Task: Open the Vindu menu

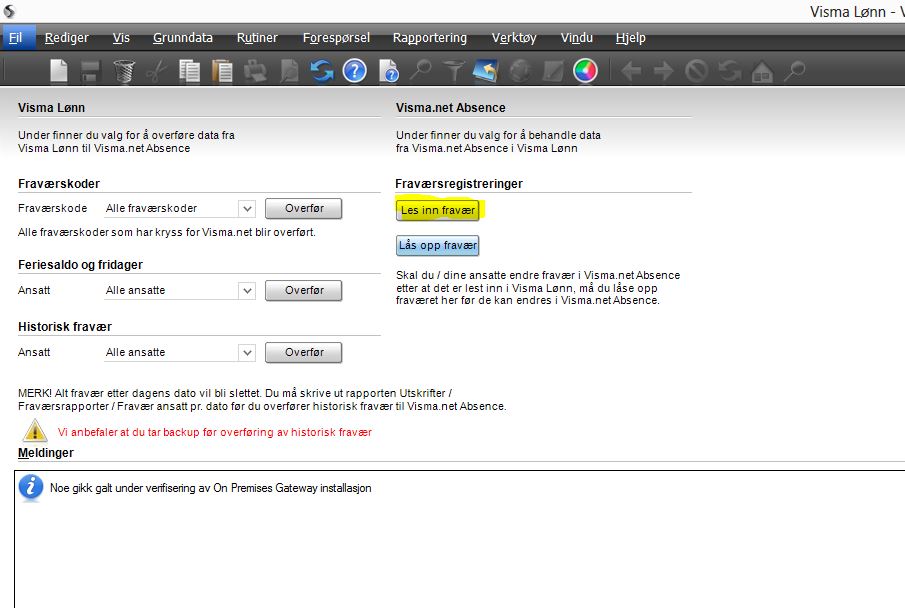Action: [x=577, y=38]
